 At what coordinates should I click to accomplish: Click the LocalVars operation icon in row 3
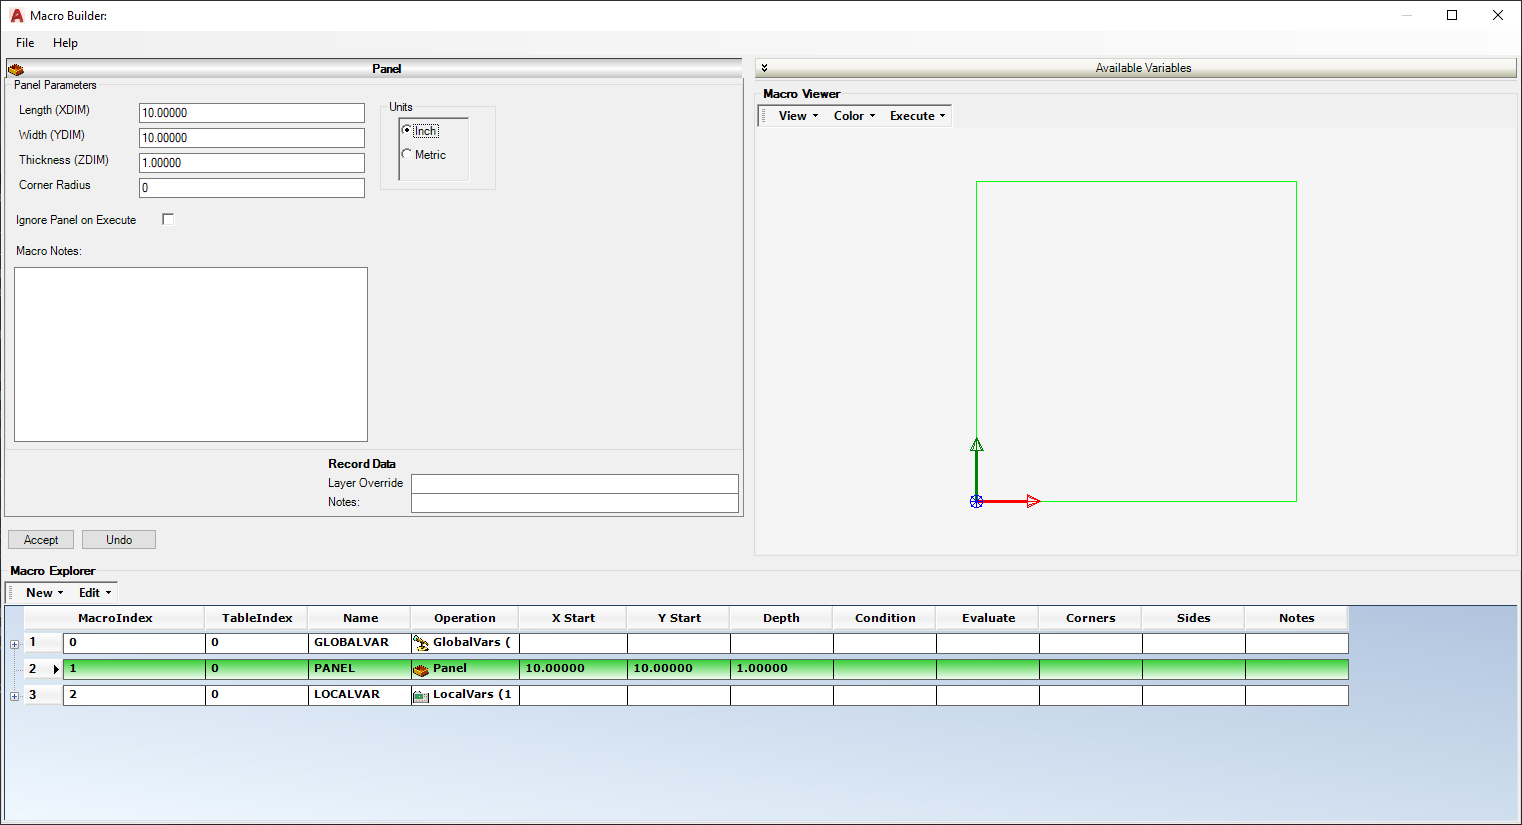(421, 694)
